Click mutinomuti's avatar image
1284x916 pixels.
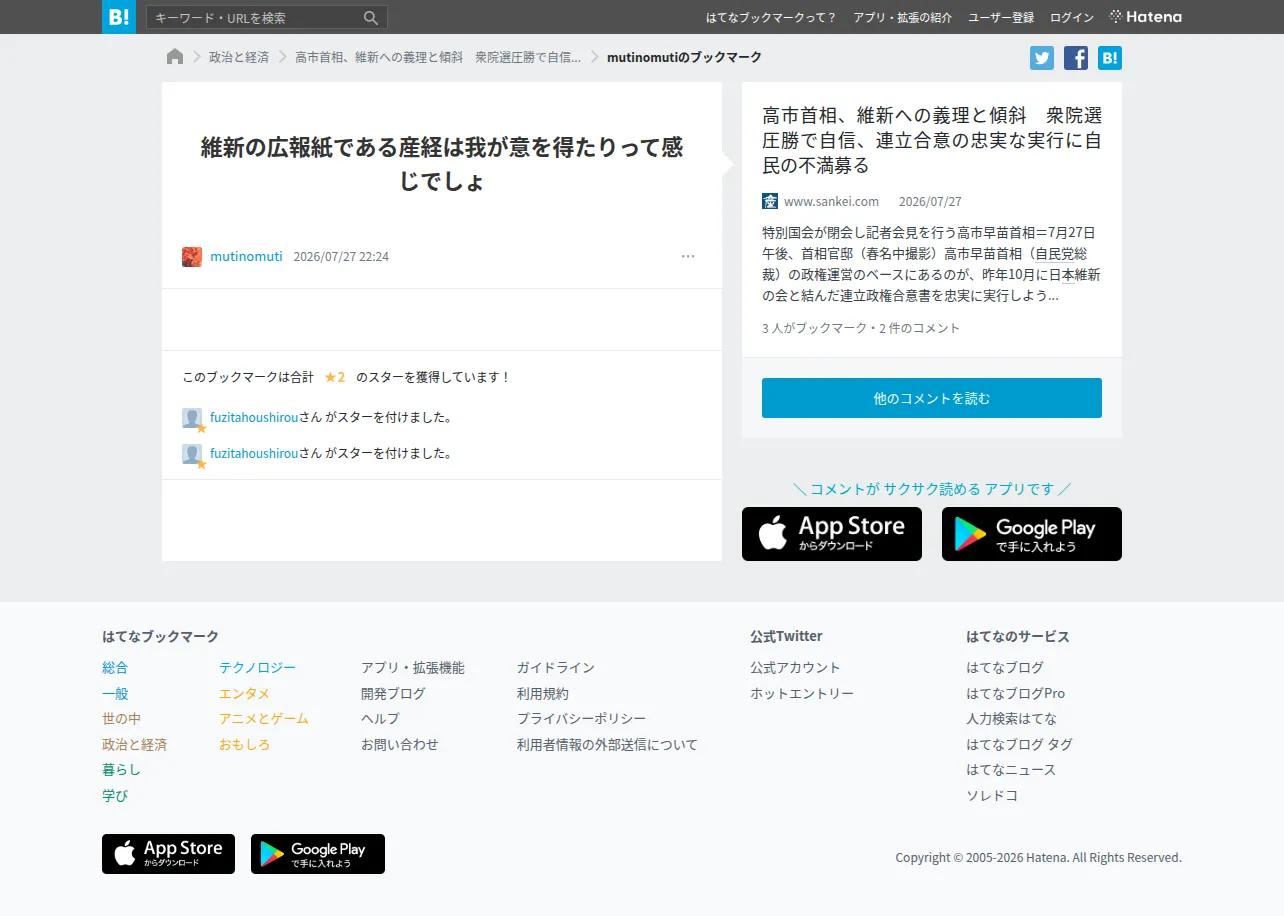(192, 257)
